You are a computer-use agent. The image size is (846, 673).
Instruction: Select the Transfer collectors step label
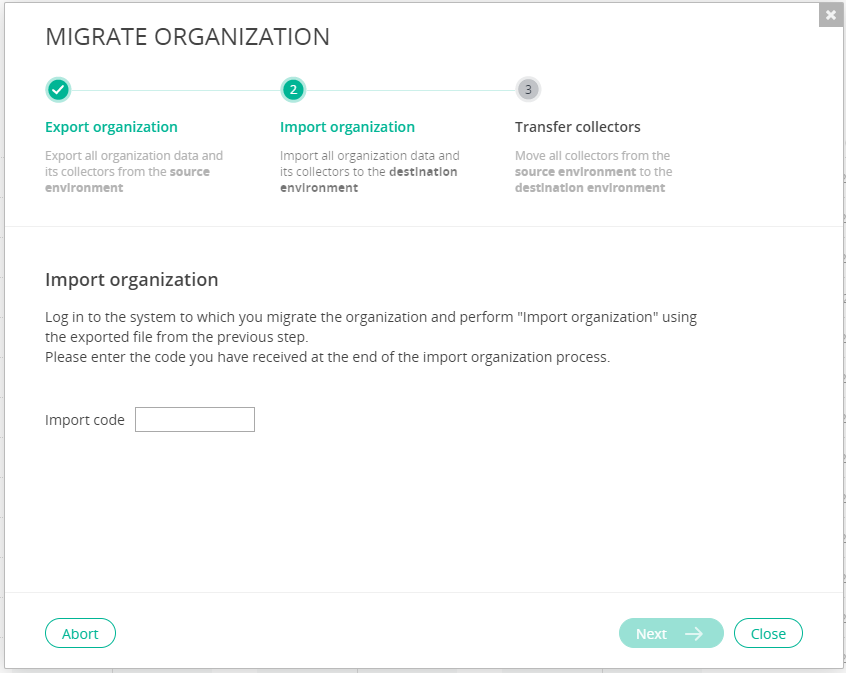tap(577, 127)
